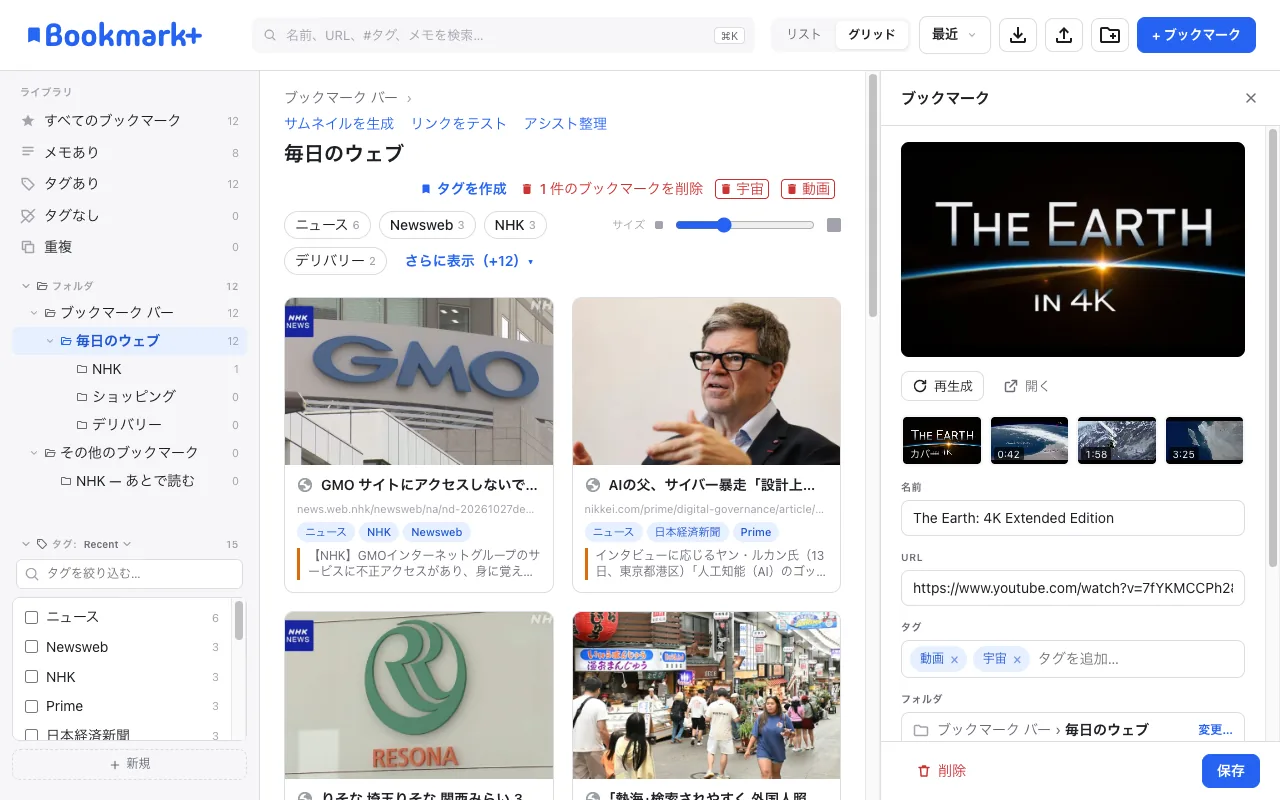Expand さらに表示 (+12) tags
The image size is (1280, 800).
(x=469, y=261)
